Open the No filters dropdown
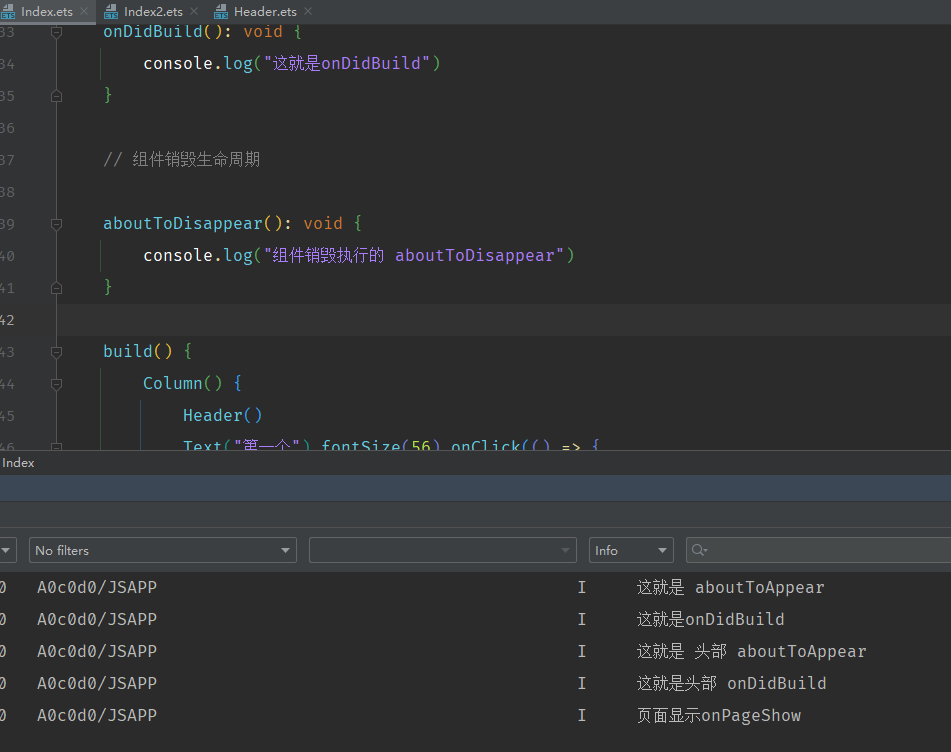The height and width of the screenshot is (752, 951). [x=163, y=550]
